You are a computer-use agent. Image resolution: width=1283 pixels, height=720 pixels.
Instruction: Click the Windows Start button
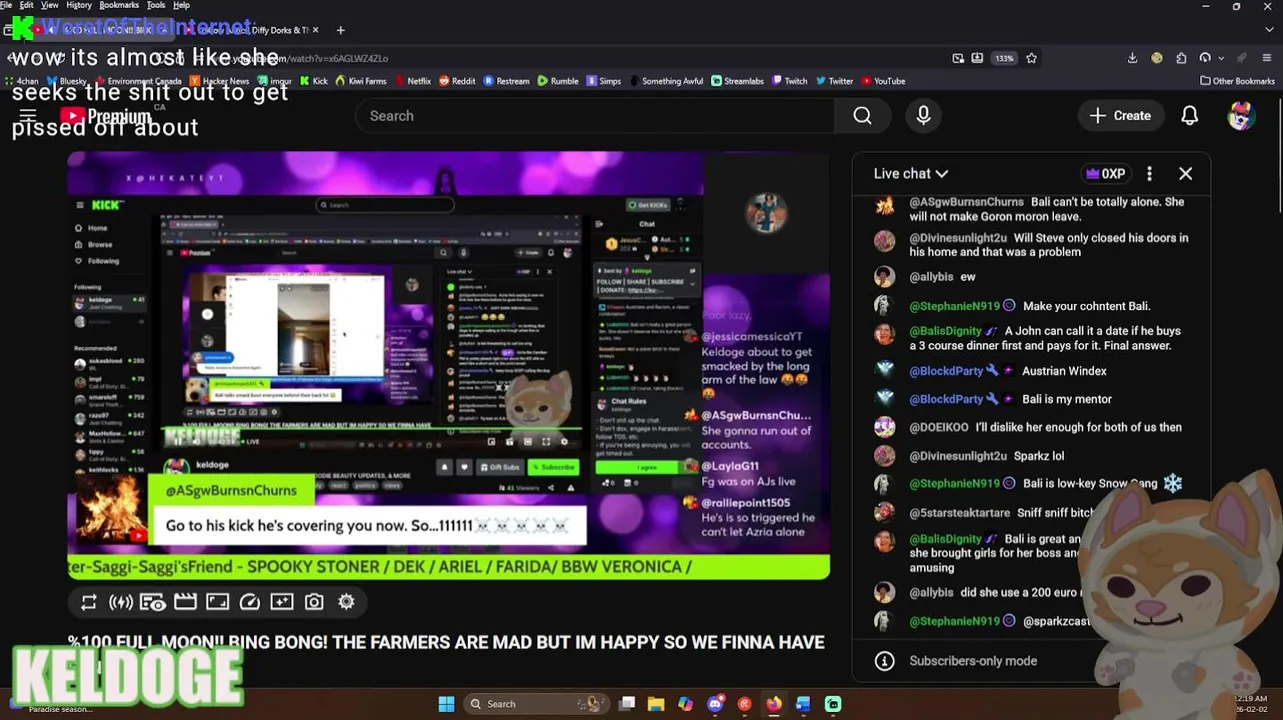pos(446,704)
